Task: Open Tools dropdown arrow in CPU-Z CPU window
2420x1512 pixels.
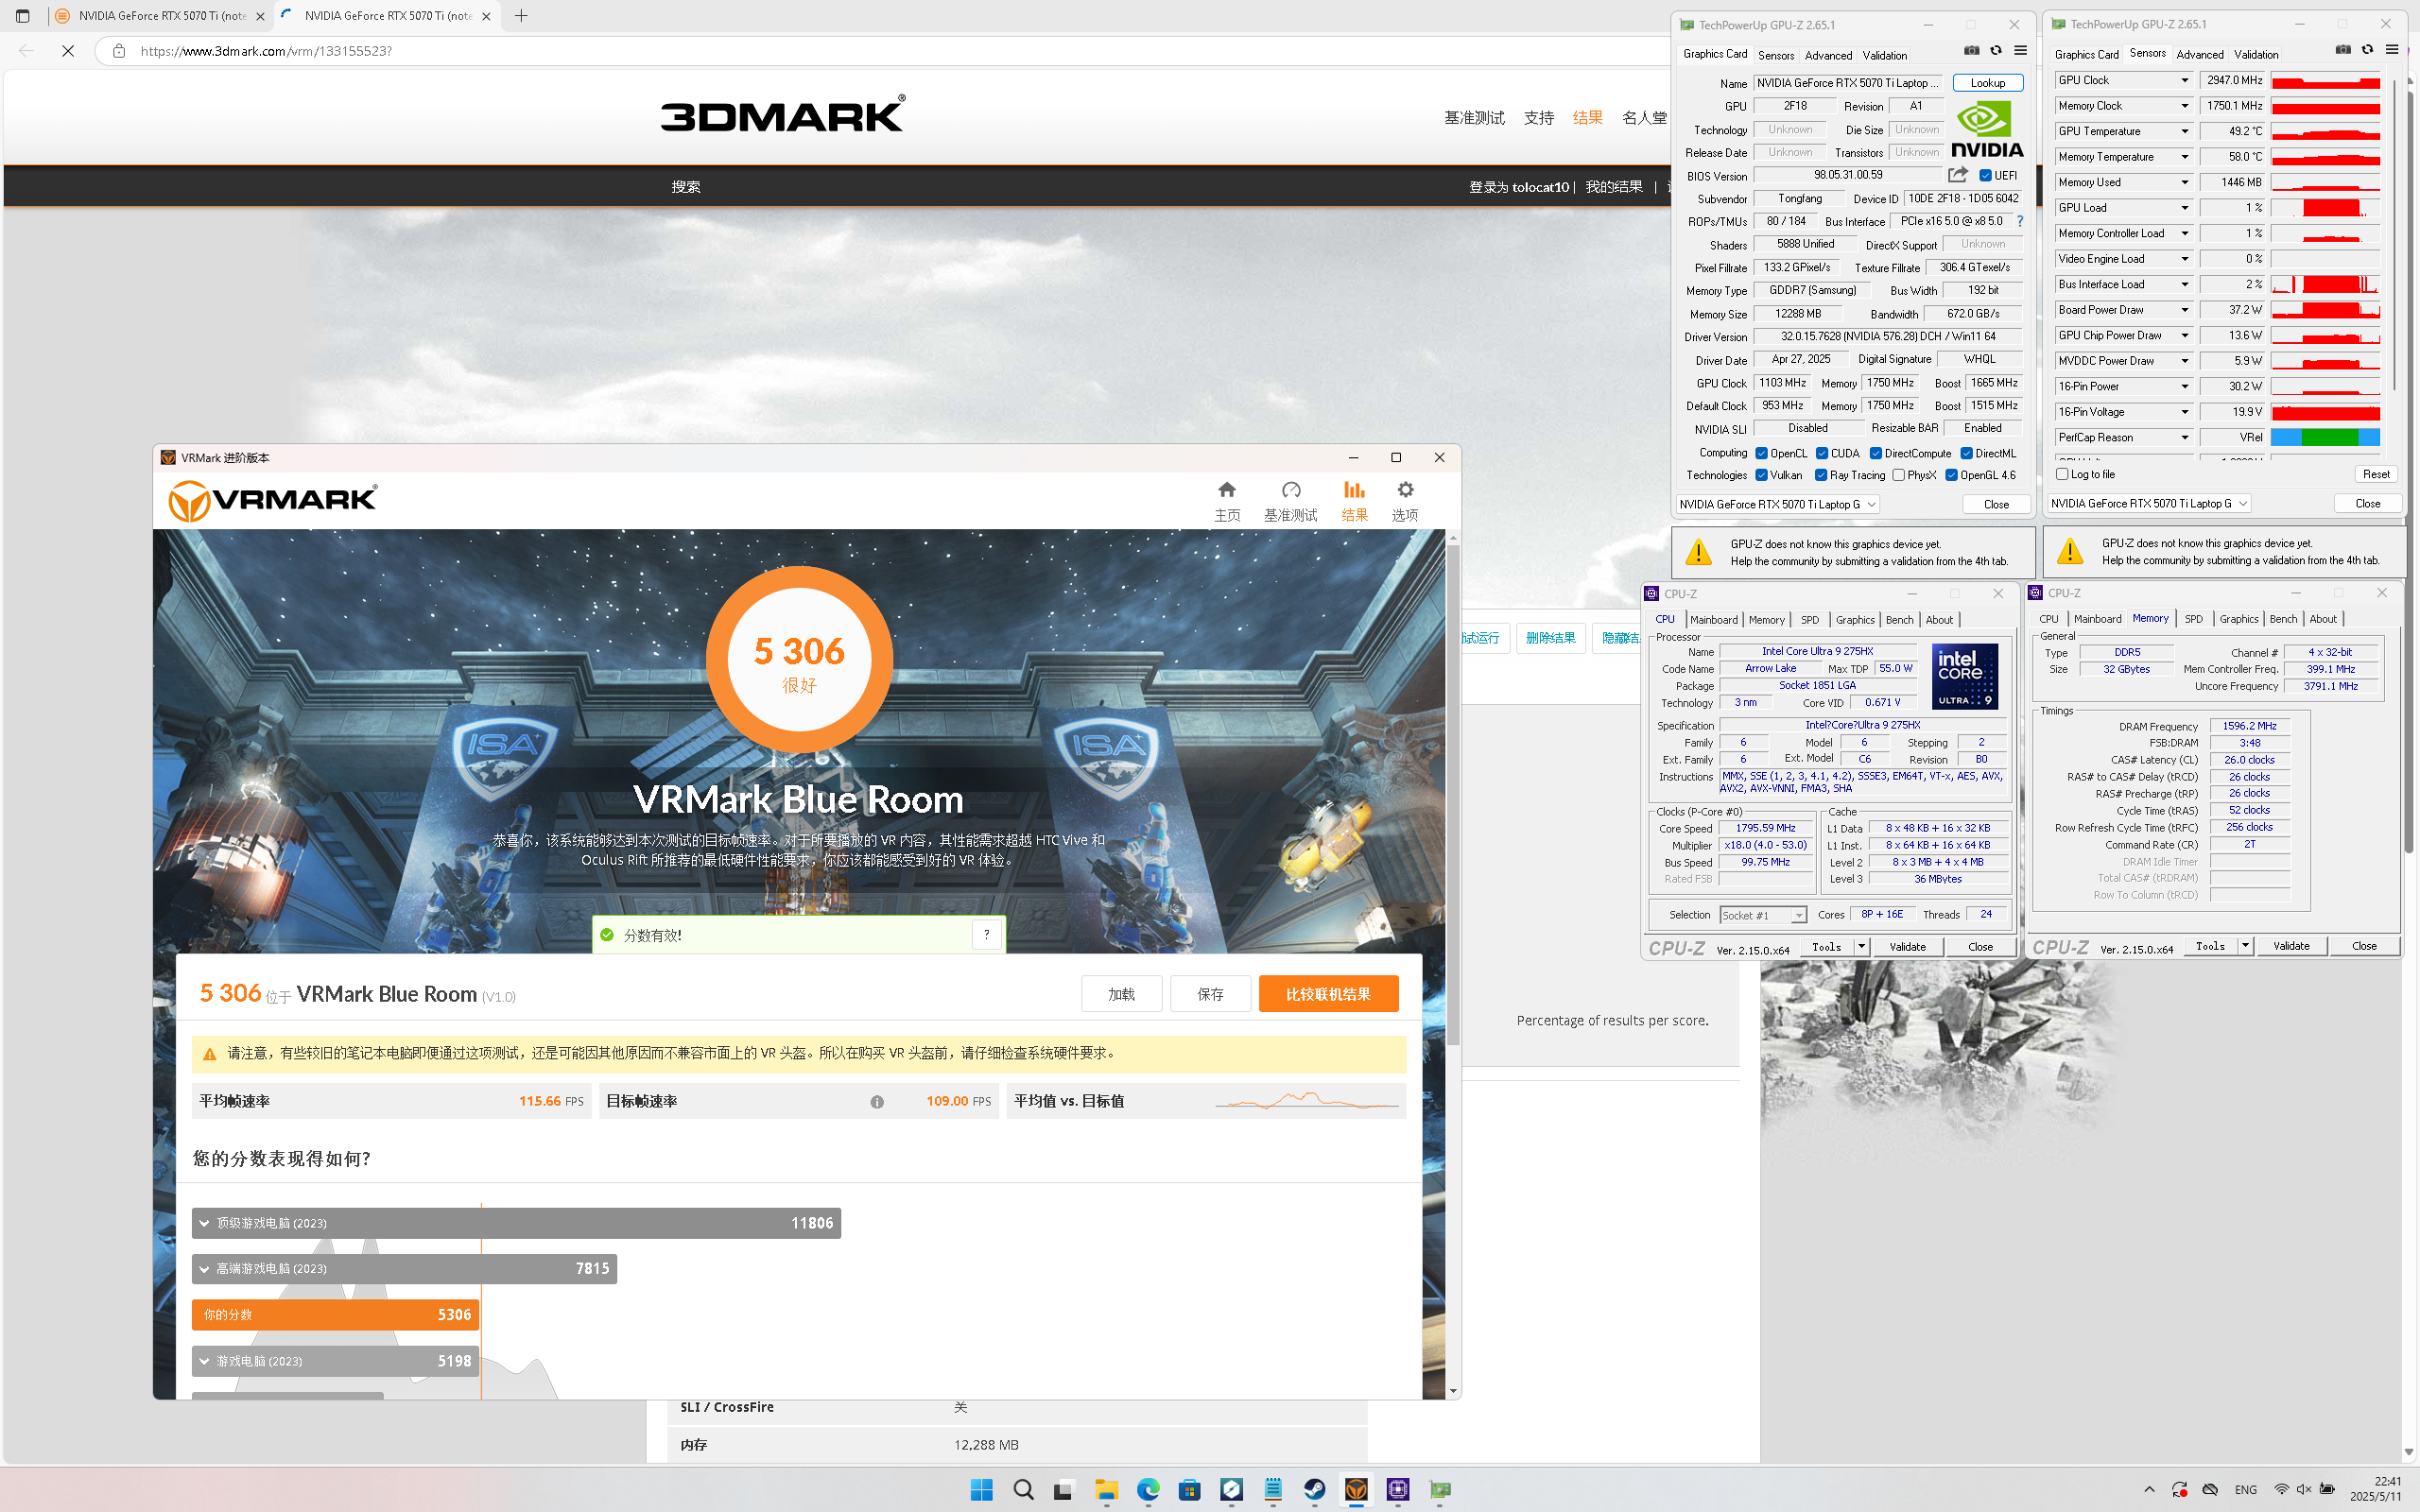Action: point(1861,946)
